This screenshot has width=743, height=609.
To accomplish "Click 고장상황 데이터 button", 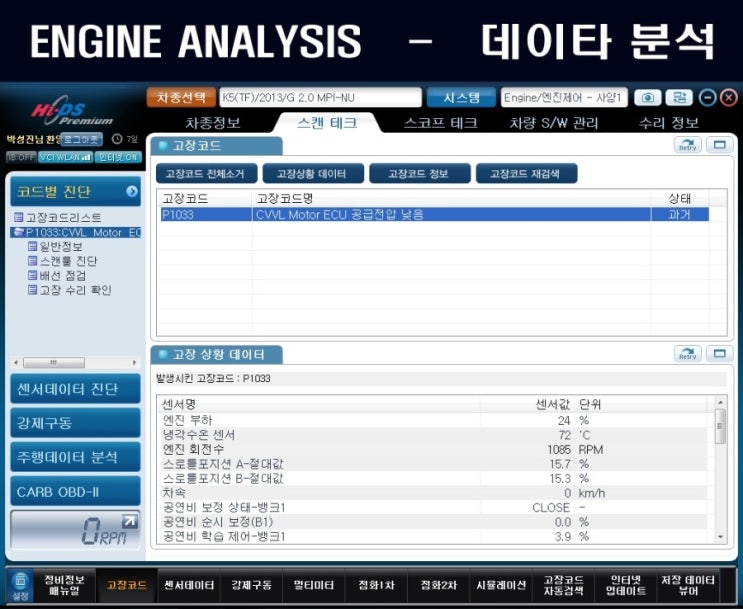I will [313, 173].
